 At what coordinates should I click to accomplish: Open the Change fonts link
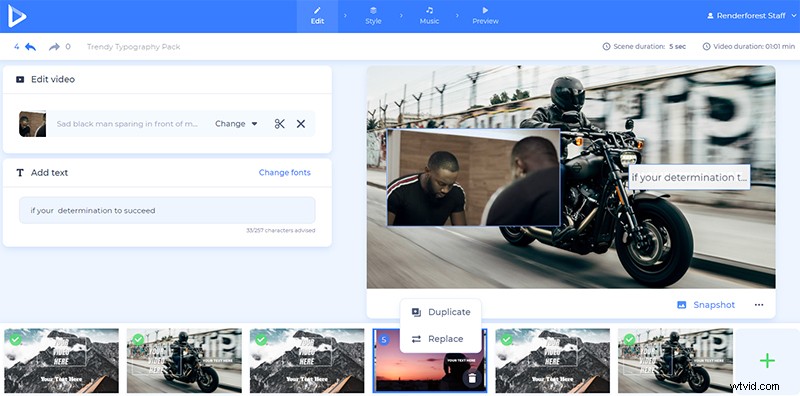tap(285, 172)
